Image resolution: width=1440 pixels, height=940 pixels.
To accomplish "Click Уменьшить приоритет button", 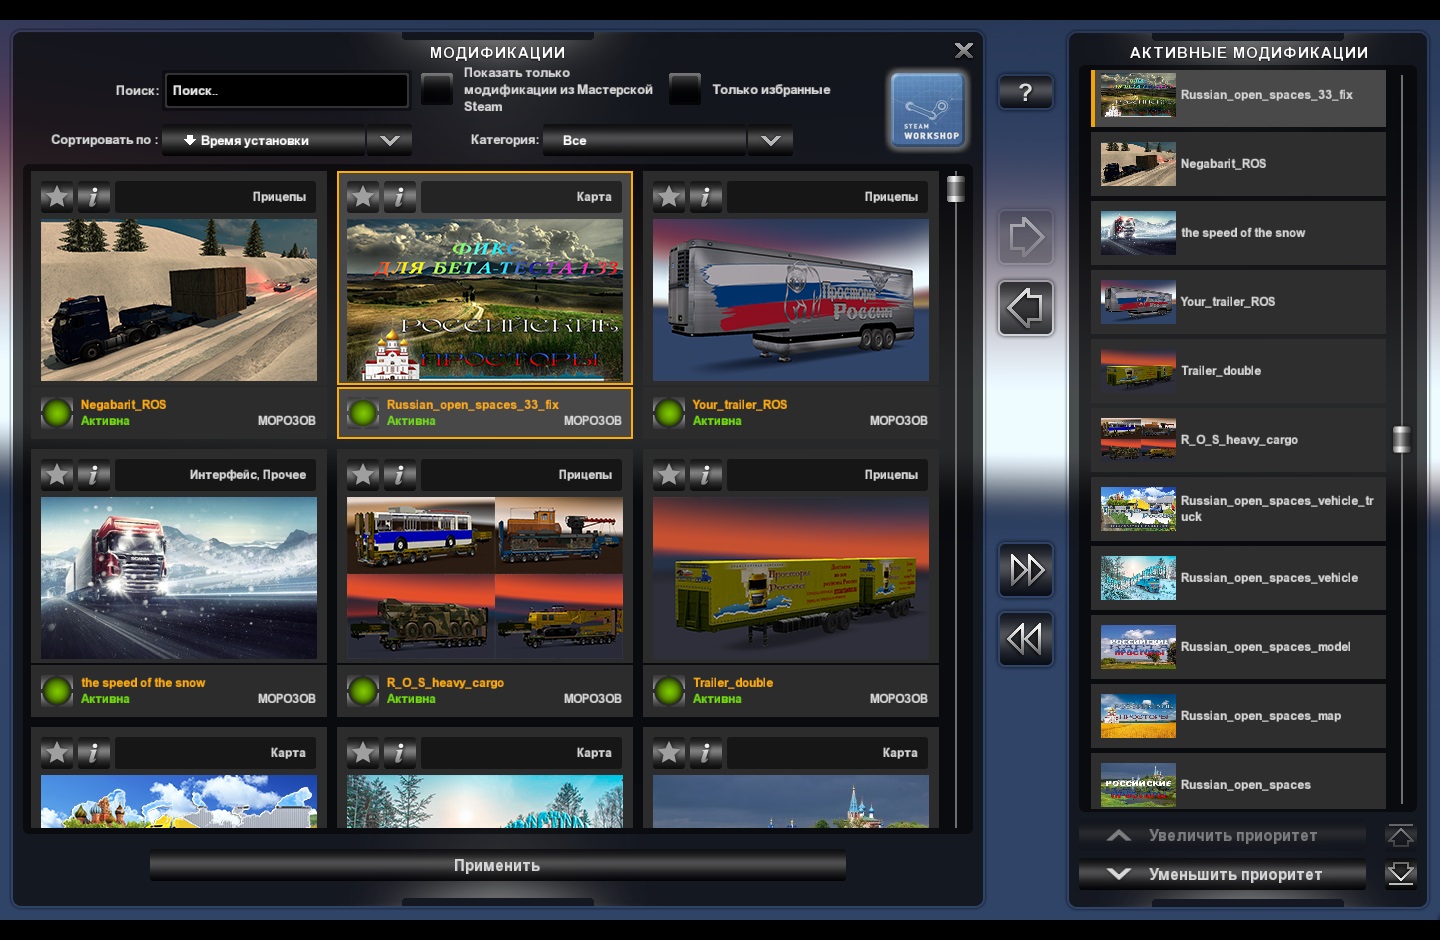I will coord(1222,874).
